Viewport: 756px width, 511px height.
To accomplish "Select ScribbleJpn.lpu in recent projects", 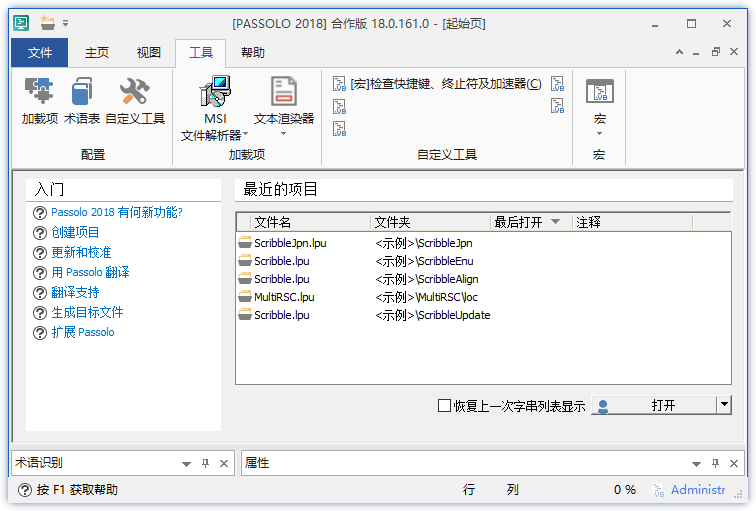I will click(x=289, y=243).
